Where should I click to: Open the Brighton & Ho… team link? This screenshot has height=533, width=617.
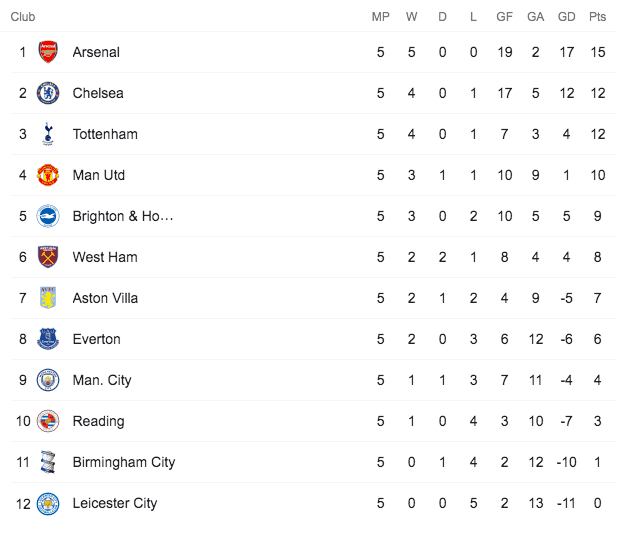[123, 216]
